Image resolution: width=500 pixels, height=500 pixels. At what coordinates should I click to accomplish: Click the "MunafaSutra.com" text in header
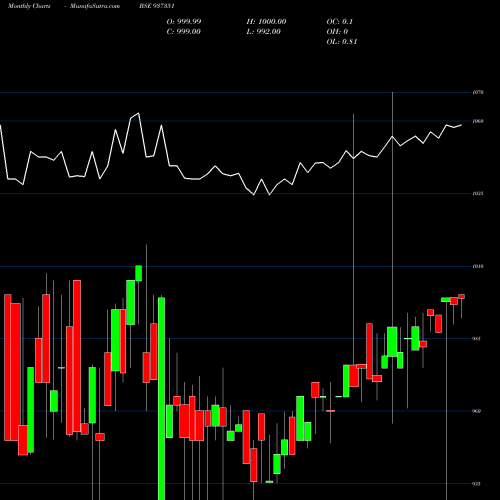pos(95,6)
